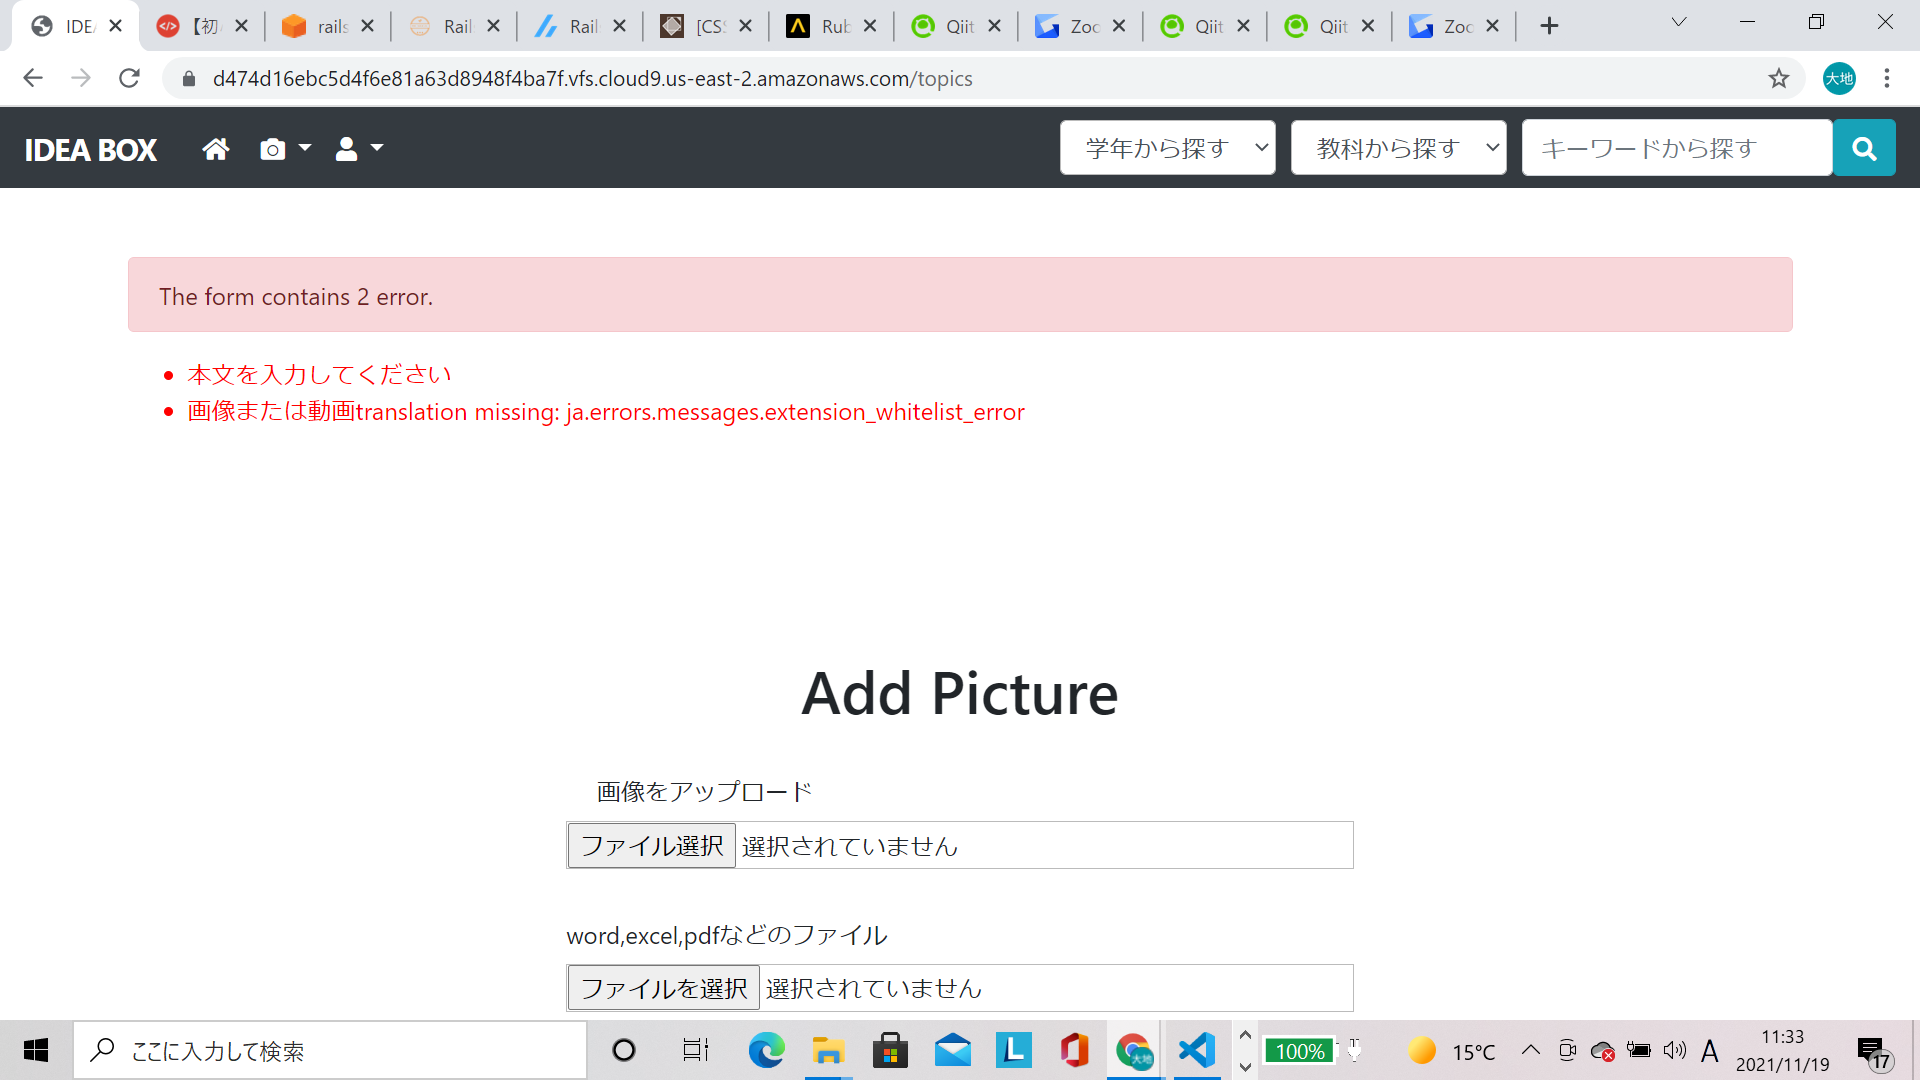The height and width of the screenshot is (1080, 1920).
Task: Click the weather widget showing 15°C
Action: pos(1451,1051)
